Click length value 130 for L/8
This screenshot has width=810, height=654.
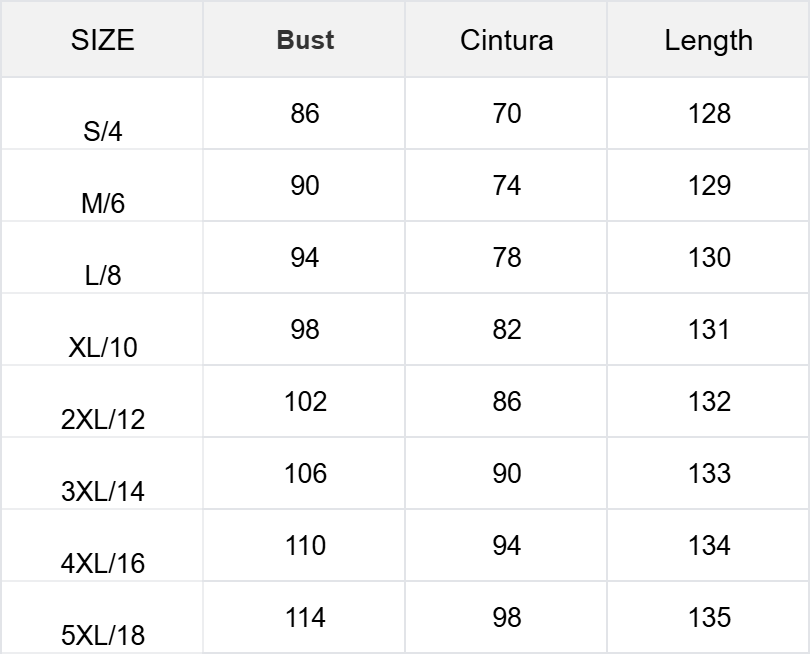point(708,257)
